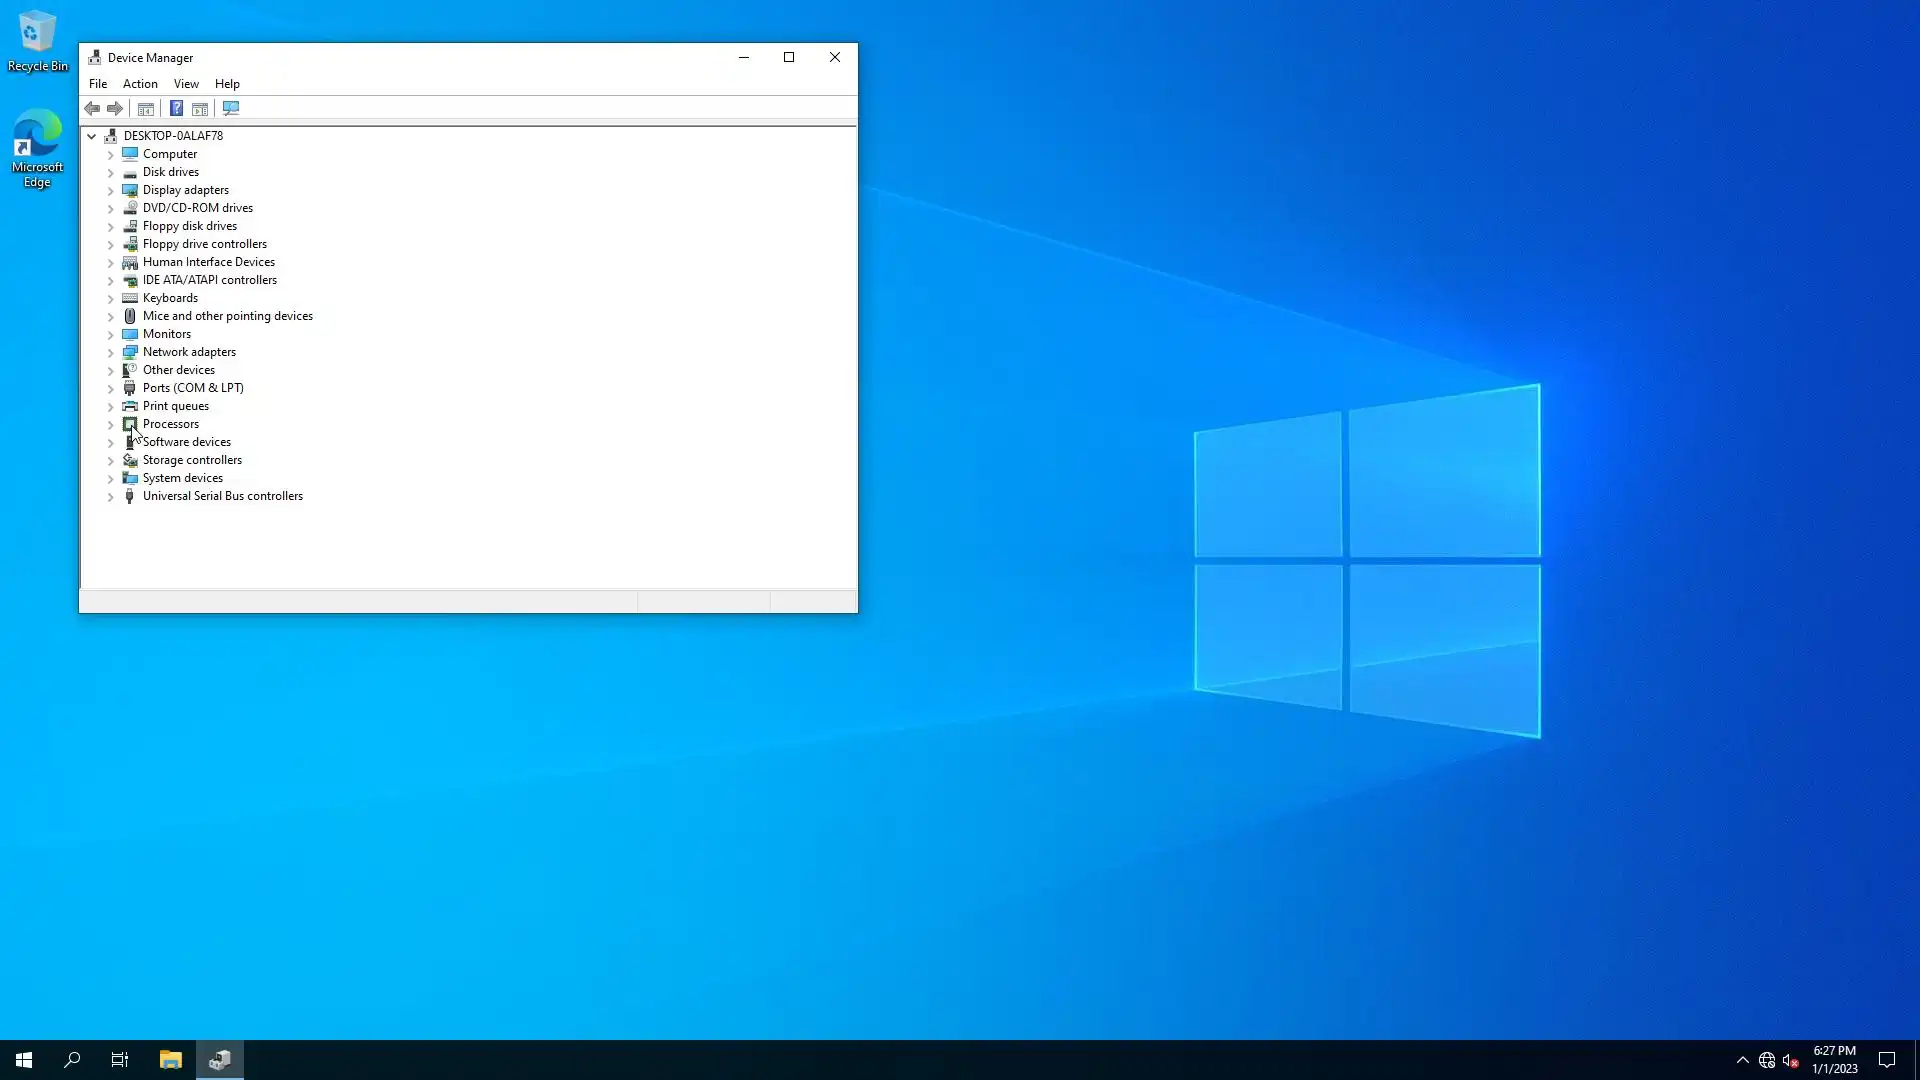Expand the Network adapters node
Screen dimensions: 1920x1080
coord(111,353)
